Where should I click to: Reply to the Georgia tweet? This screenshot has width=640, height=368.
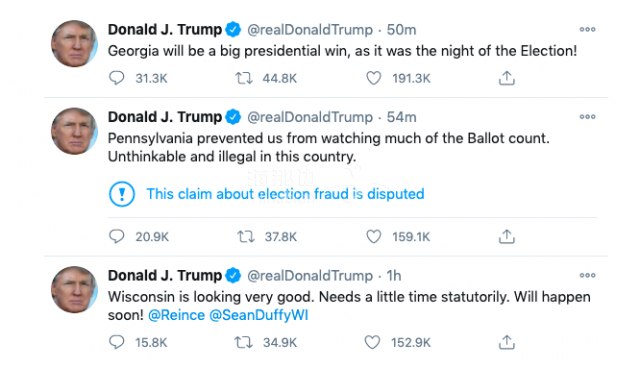coord(117,78)
